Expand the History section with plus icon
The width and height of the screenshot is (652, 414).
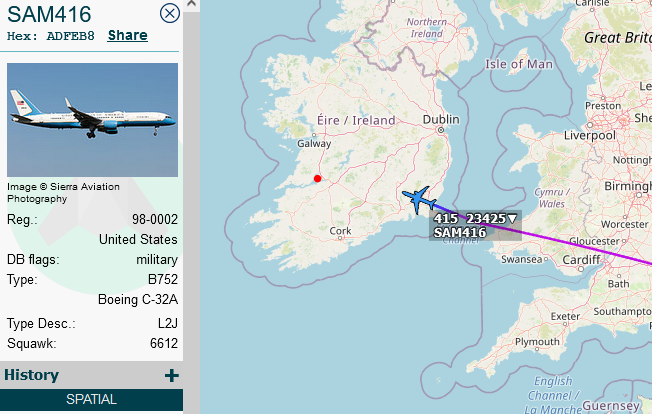click(x=172, y=375)
